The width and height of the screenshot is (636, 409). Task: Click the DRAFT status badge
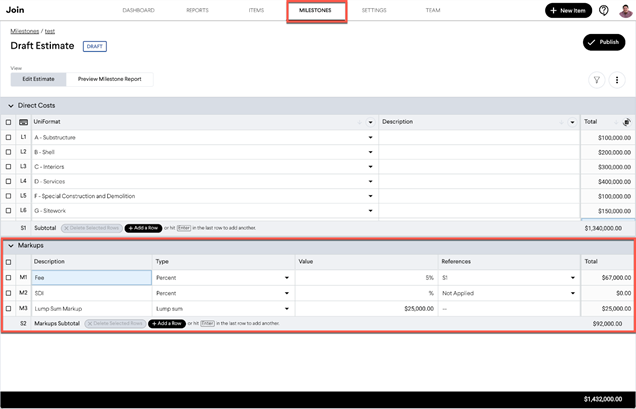(95, 46)
